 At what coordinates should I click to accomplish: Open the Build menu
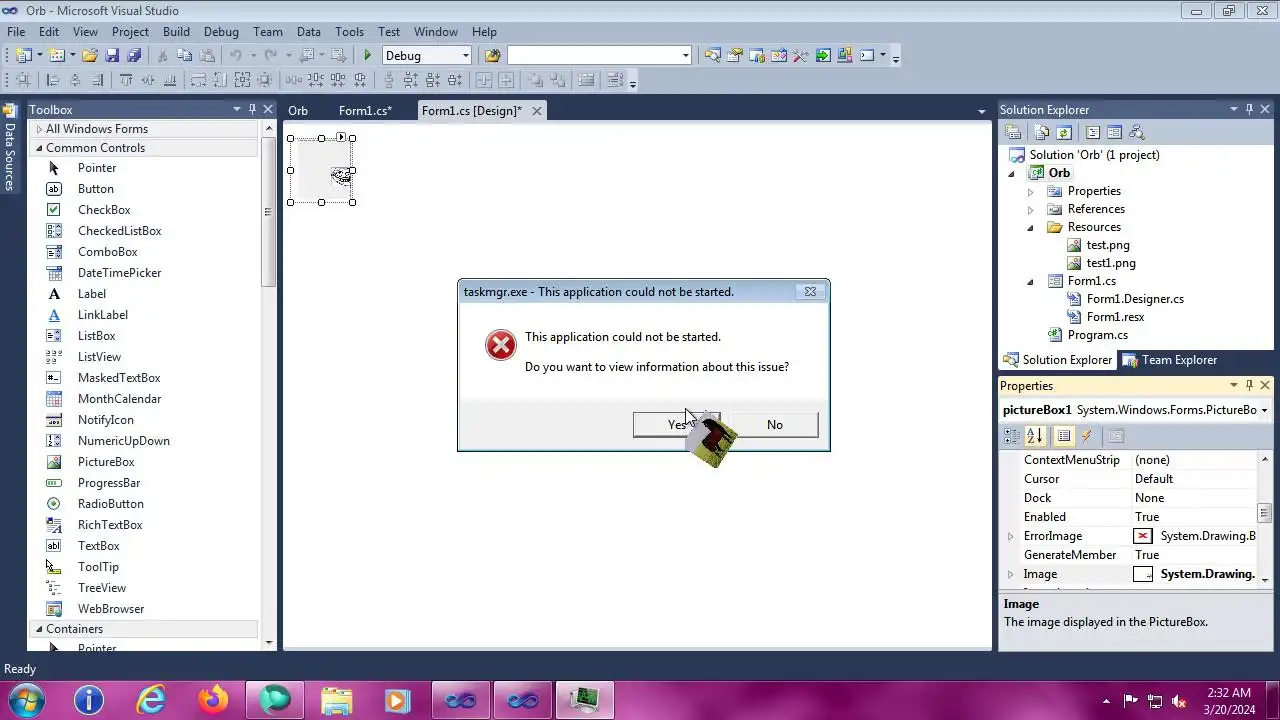176,32
